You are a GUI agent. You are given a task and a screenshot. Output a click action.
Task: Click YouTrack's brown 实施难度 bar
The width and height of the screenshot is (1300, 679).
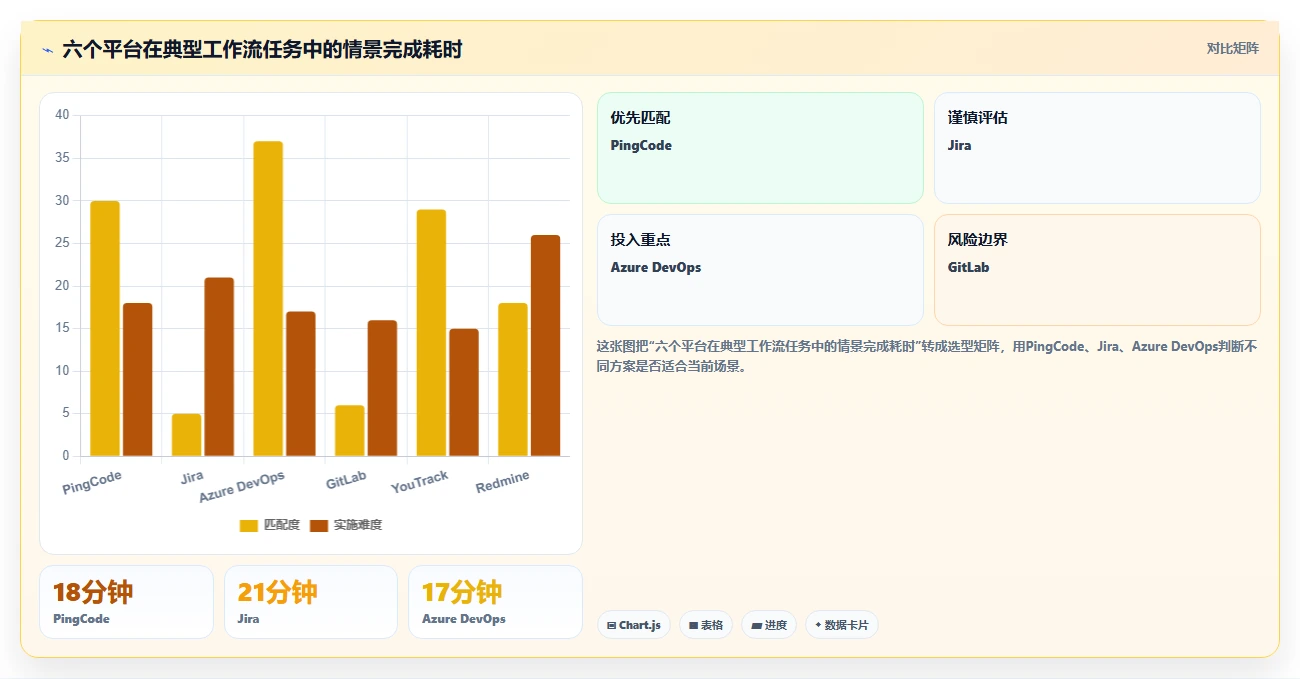coord(464,392)
